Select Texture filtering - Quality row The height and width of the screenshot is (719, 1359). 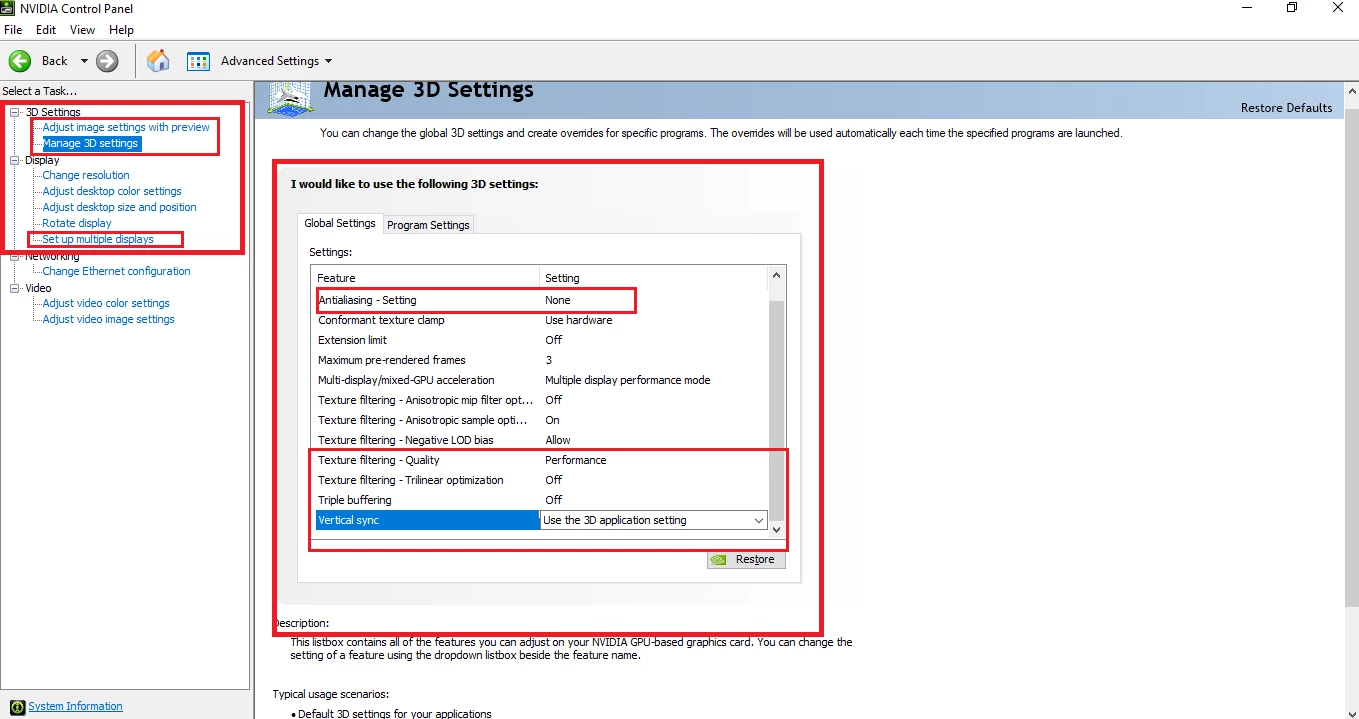(540, 460)
